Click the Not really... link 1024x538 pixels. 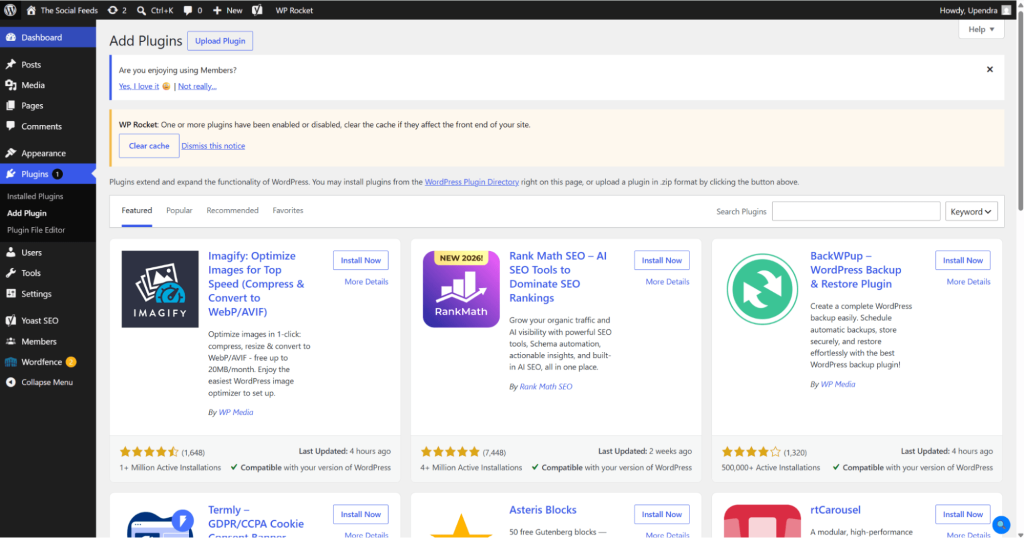[197, 86]
